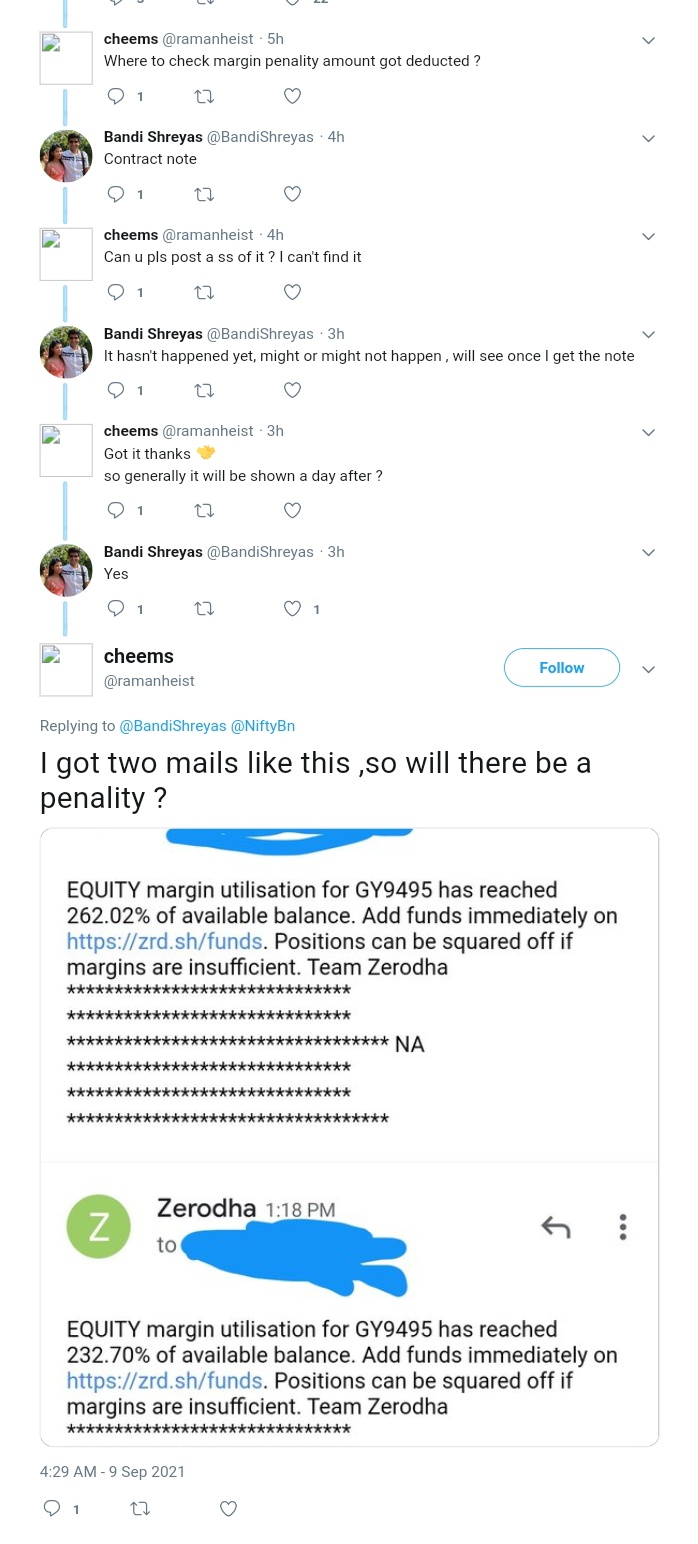Retweet the "Can u pls post a ss" tweet
Image resolution: width=698 pixels, height=1544 pixels.
204,292
